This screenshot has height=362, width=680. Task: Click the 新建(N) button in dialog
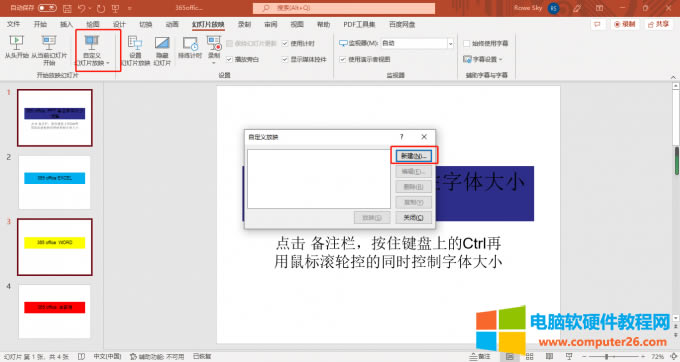pos(414,156)
